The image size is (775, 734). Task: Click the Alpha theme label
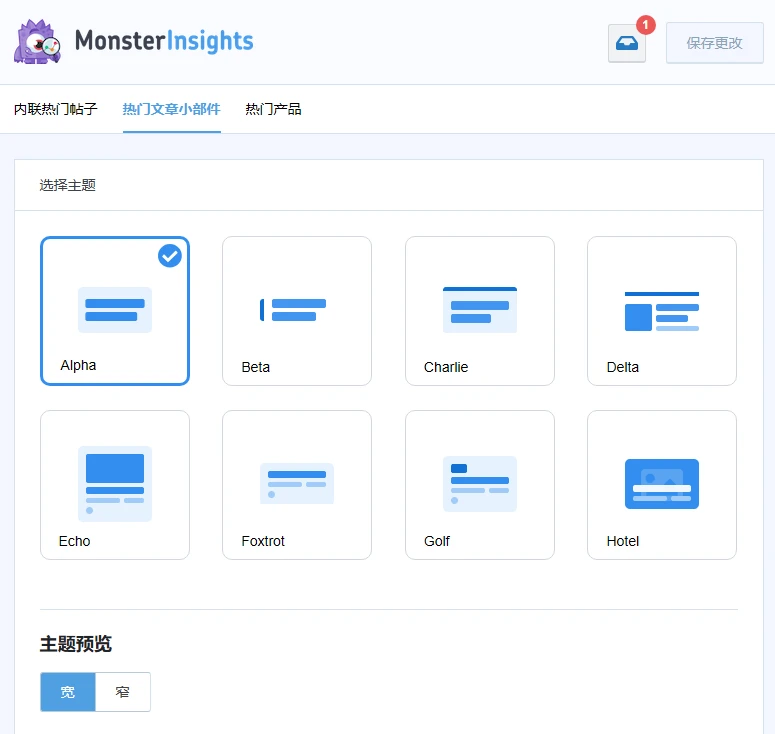tap(78, 365)
